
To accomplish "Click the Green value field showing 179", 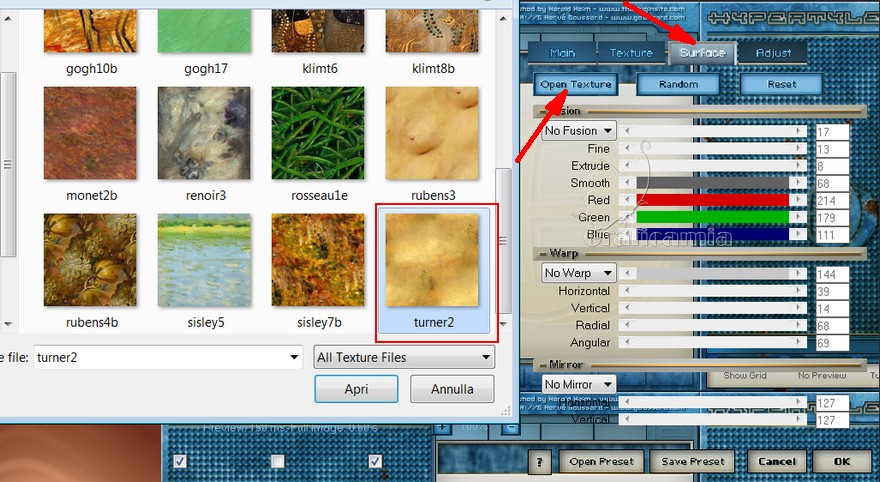I will point(832,218).
